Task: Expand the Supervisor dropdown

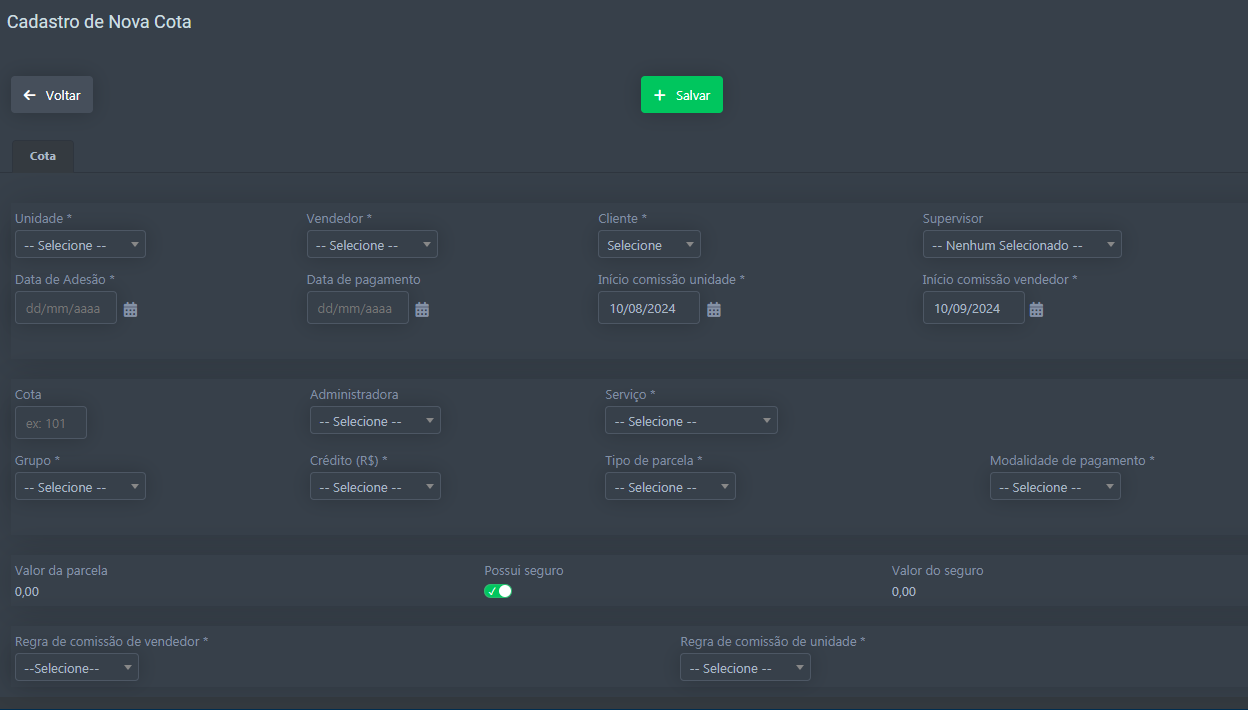Action: 1021,245
